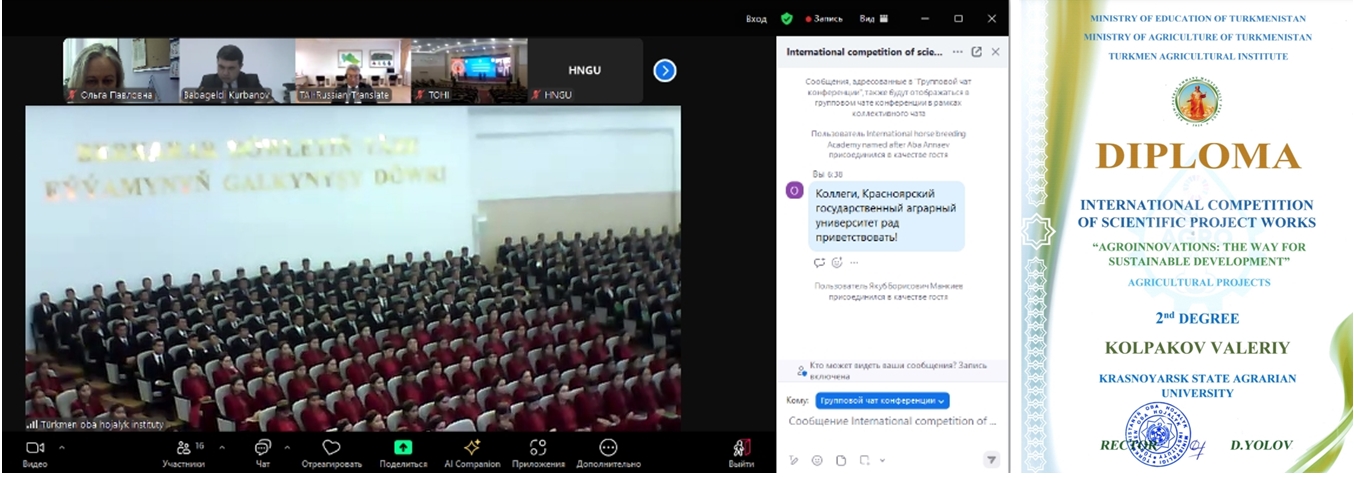Open the Участники participants panel

tap(184, 453)
